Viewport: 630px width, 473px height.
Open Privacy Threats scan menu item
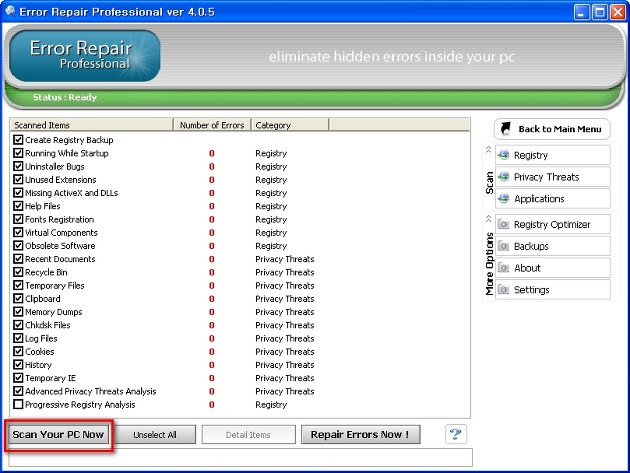pos(553,177)
